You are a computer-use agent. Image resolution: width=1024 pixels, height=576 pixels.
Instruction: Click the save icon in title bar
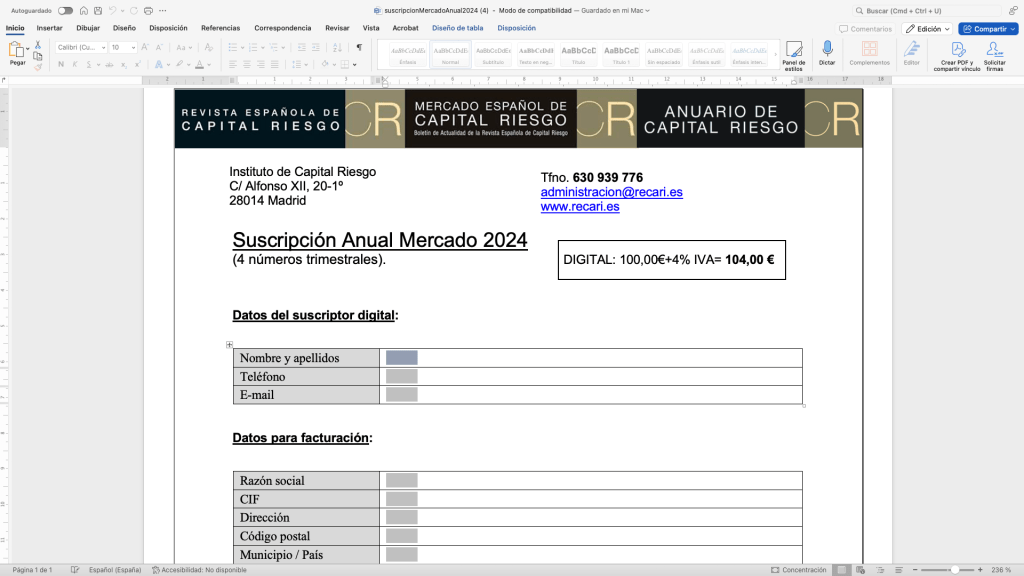(99, 10)
